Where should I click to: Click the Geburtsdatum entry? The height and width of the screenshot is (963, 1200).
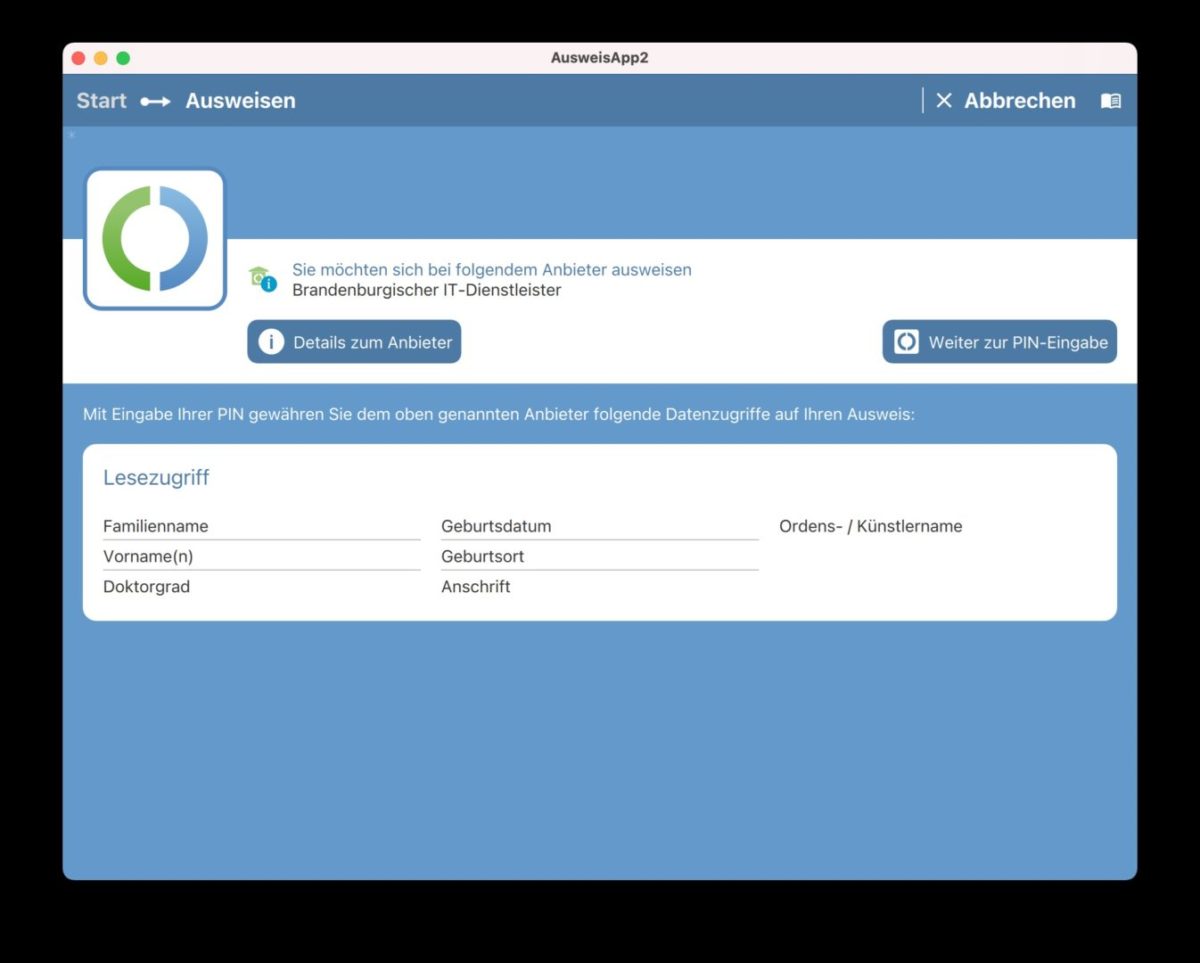pos(600,526)
